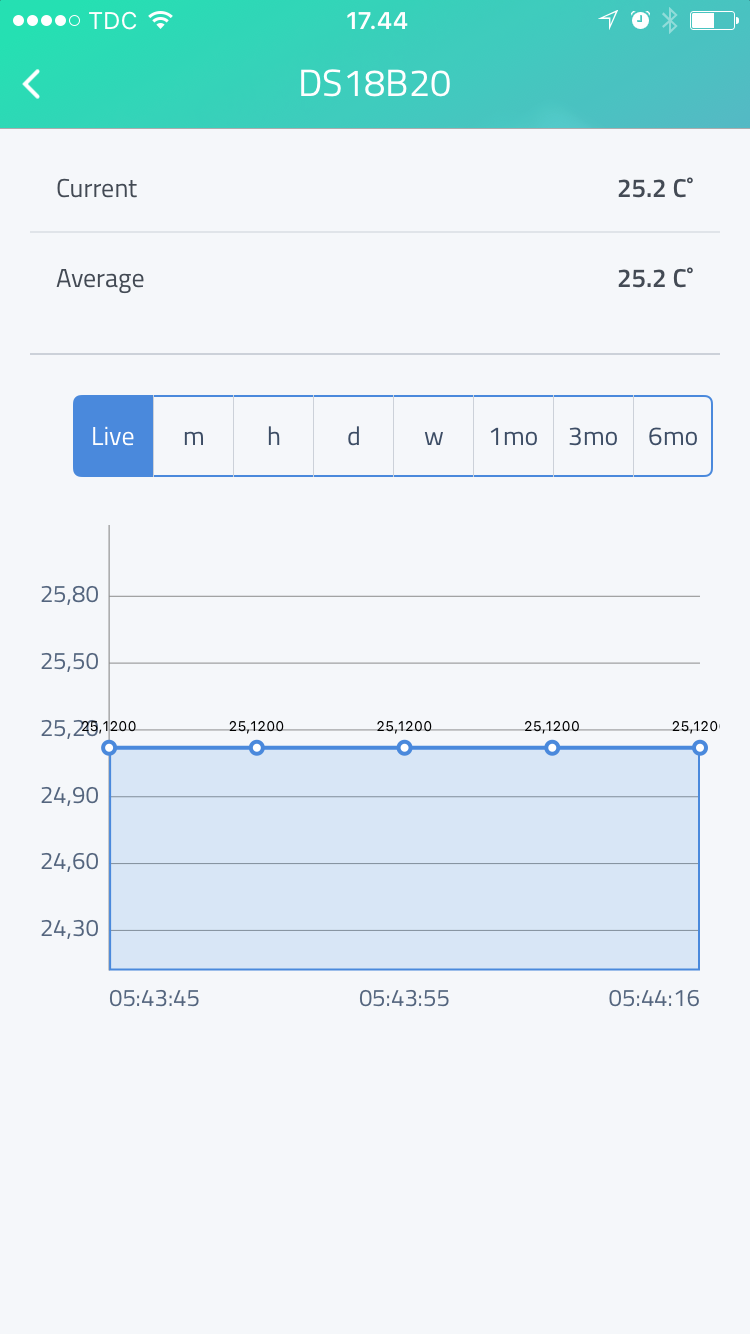
Task: Tap the Bluetooth status icon
Action: point(670,20)
